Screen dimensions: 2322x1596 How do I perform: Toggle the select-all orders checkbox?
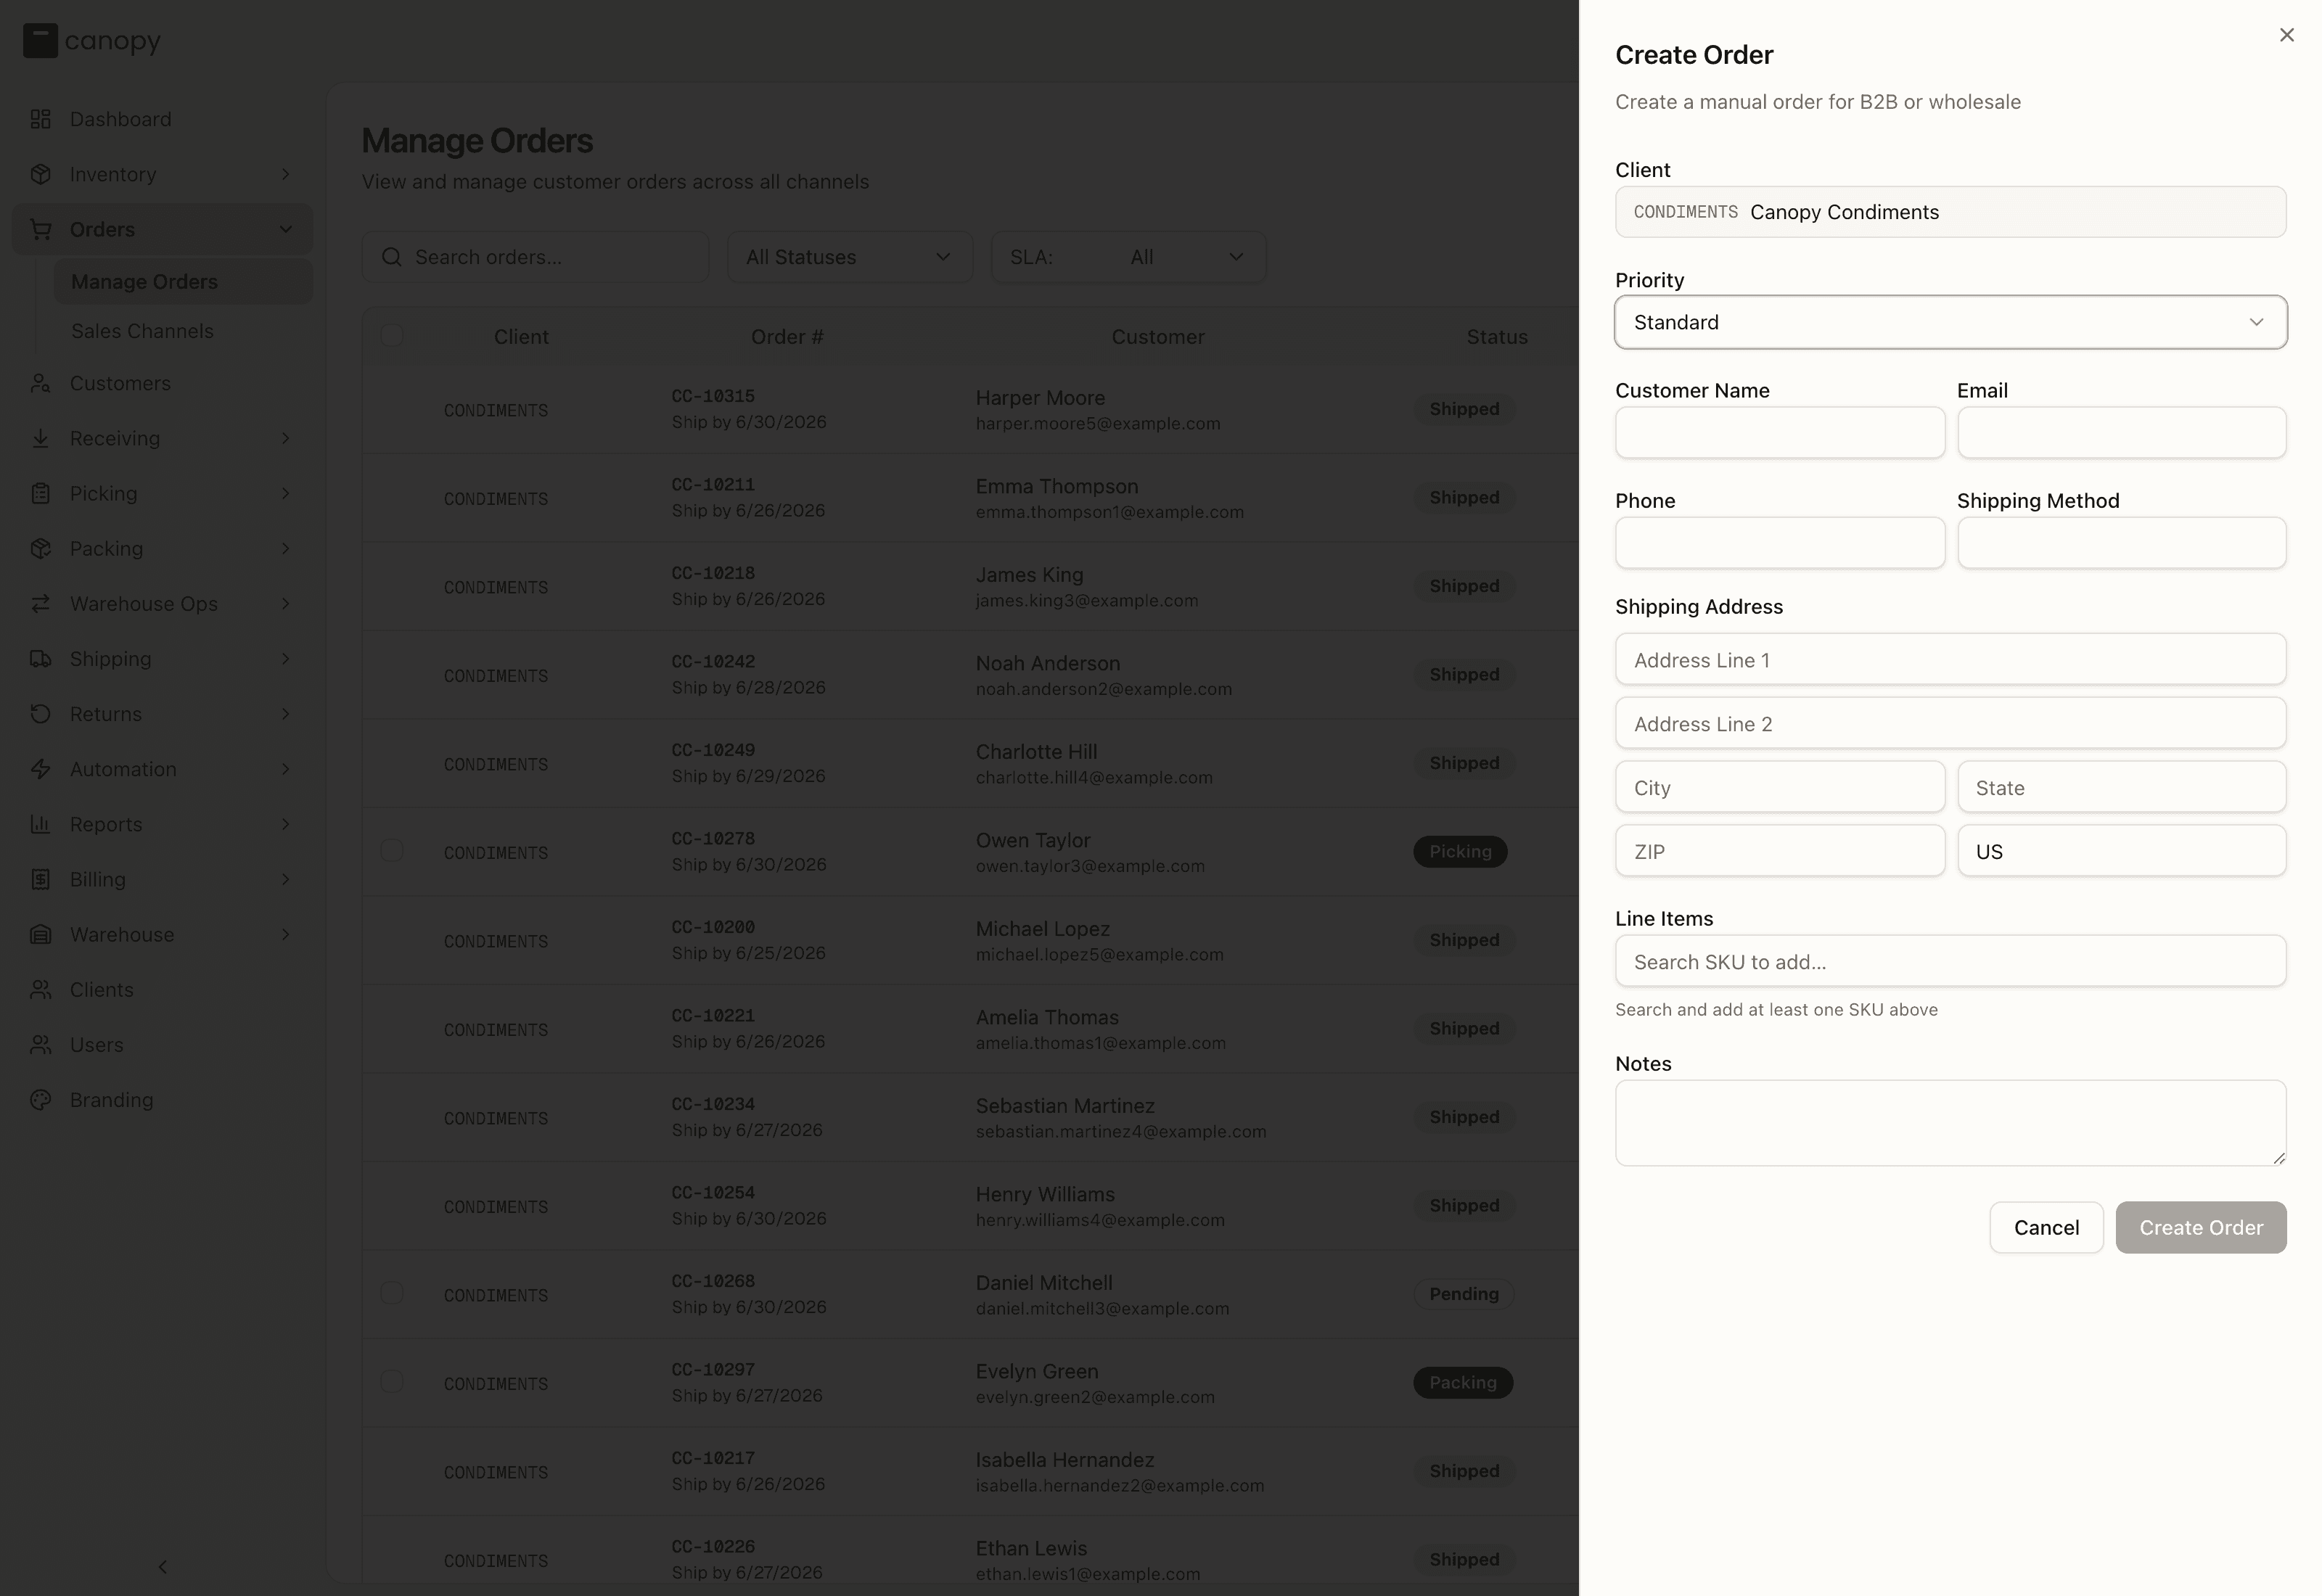click(392, 335)
